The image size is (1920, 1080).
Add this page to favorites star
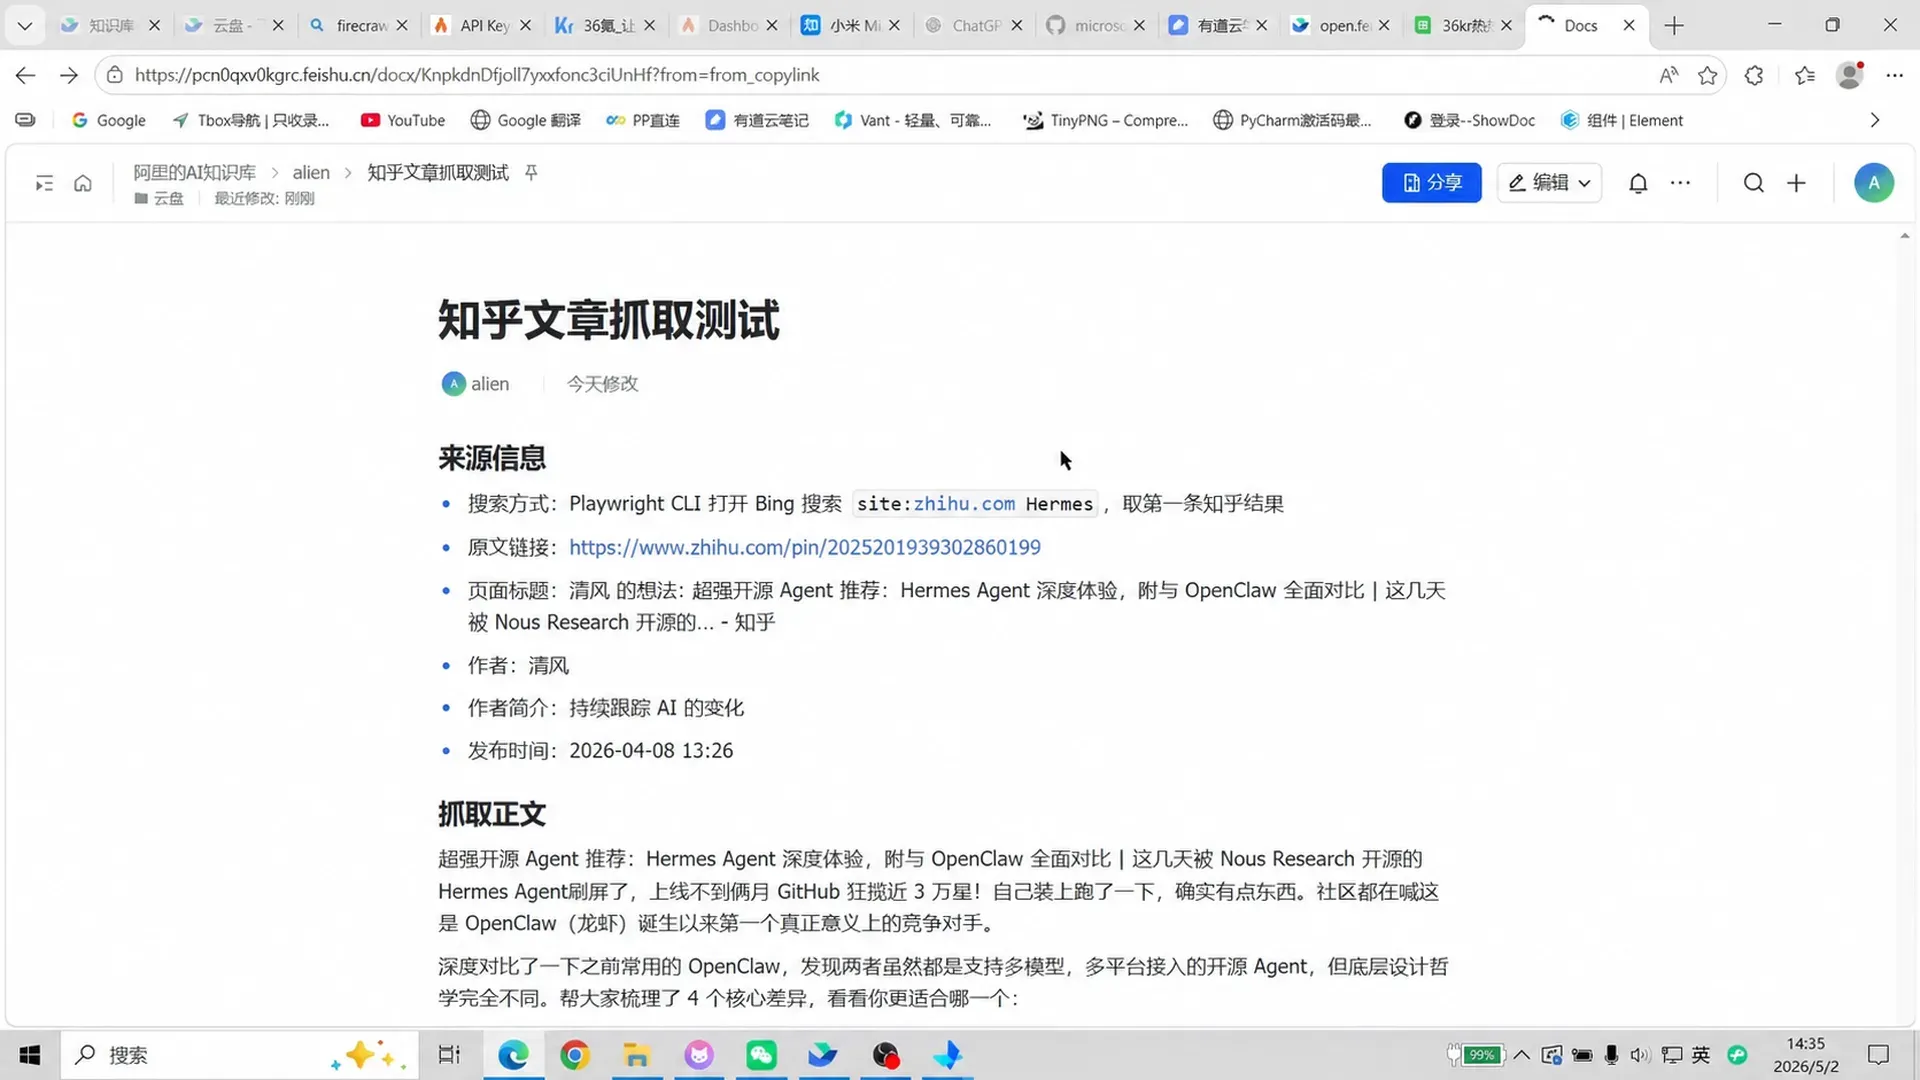1708,75
